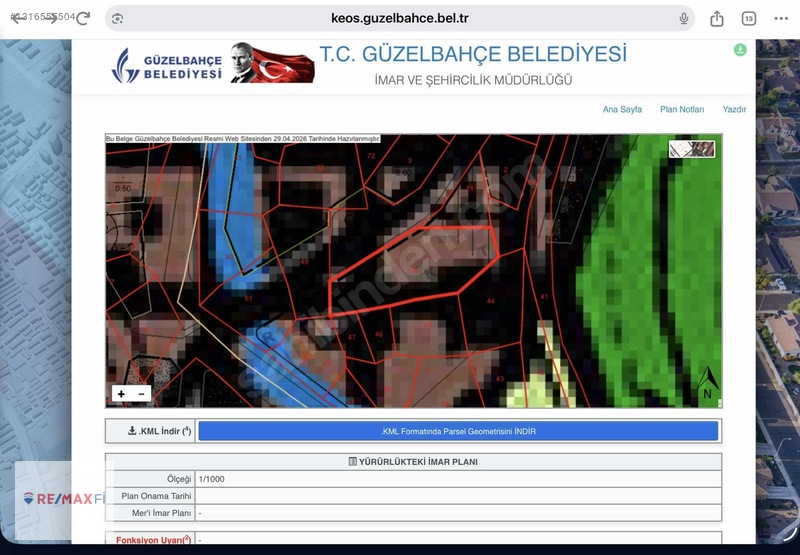The height and width of the screenshot is (555, 800).
Task: Open the share sheet icon
Action: pyautogui.click(x=717, y=19)
